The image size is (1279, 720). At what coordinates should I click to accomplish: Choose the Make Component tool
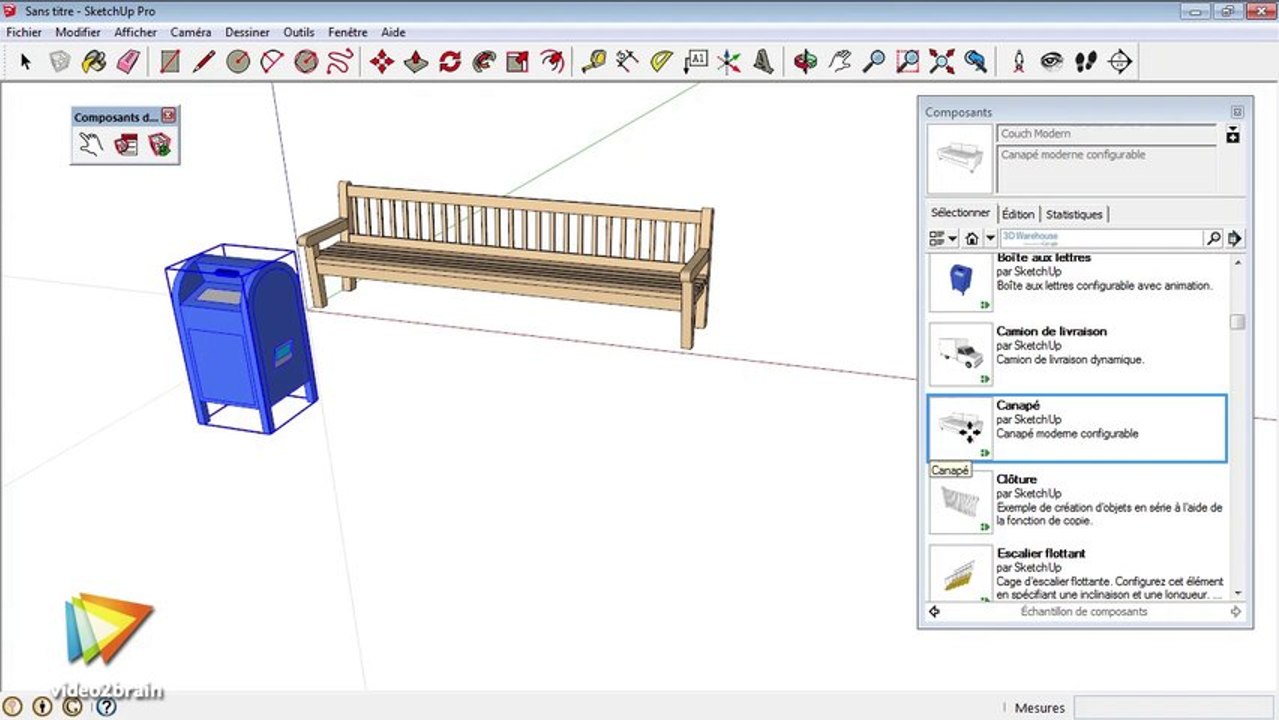click(x=60, y=62)
